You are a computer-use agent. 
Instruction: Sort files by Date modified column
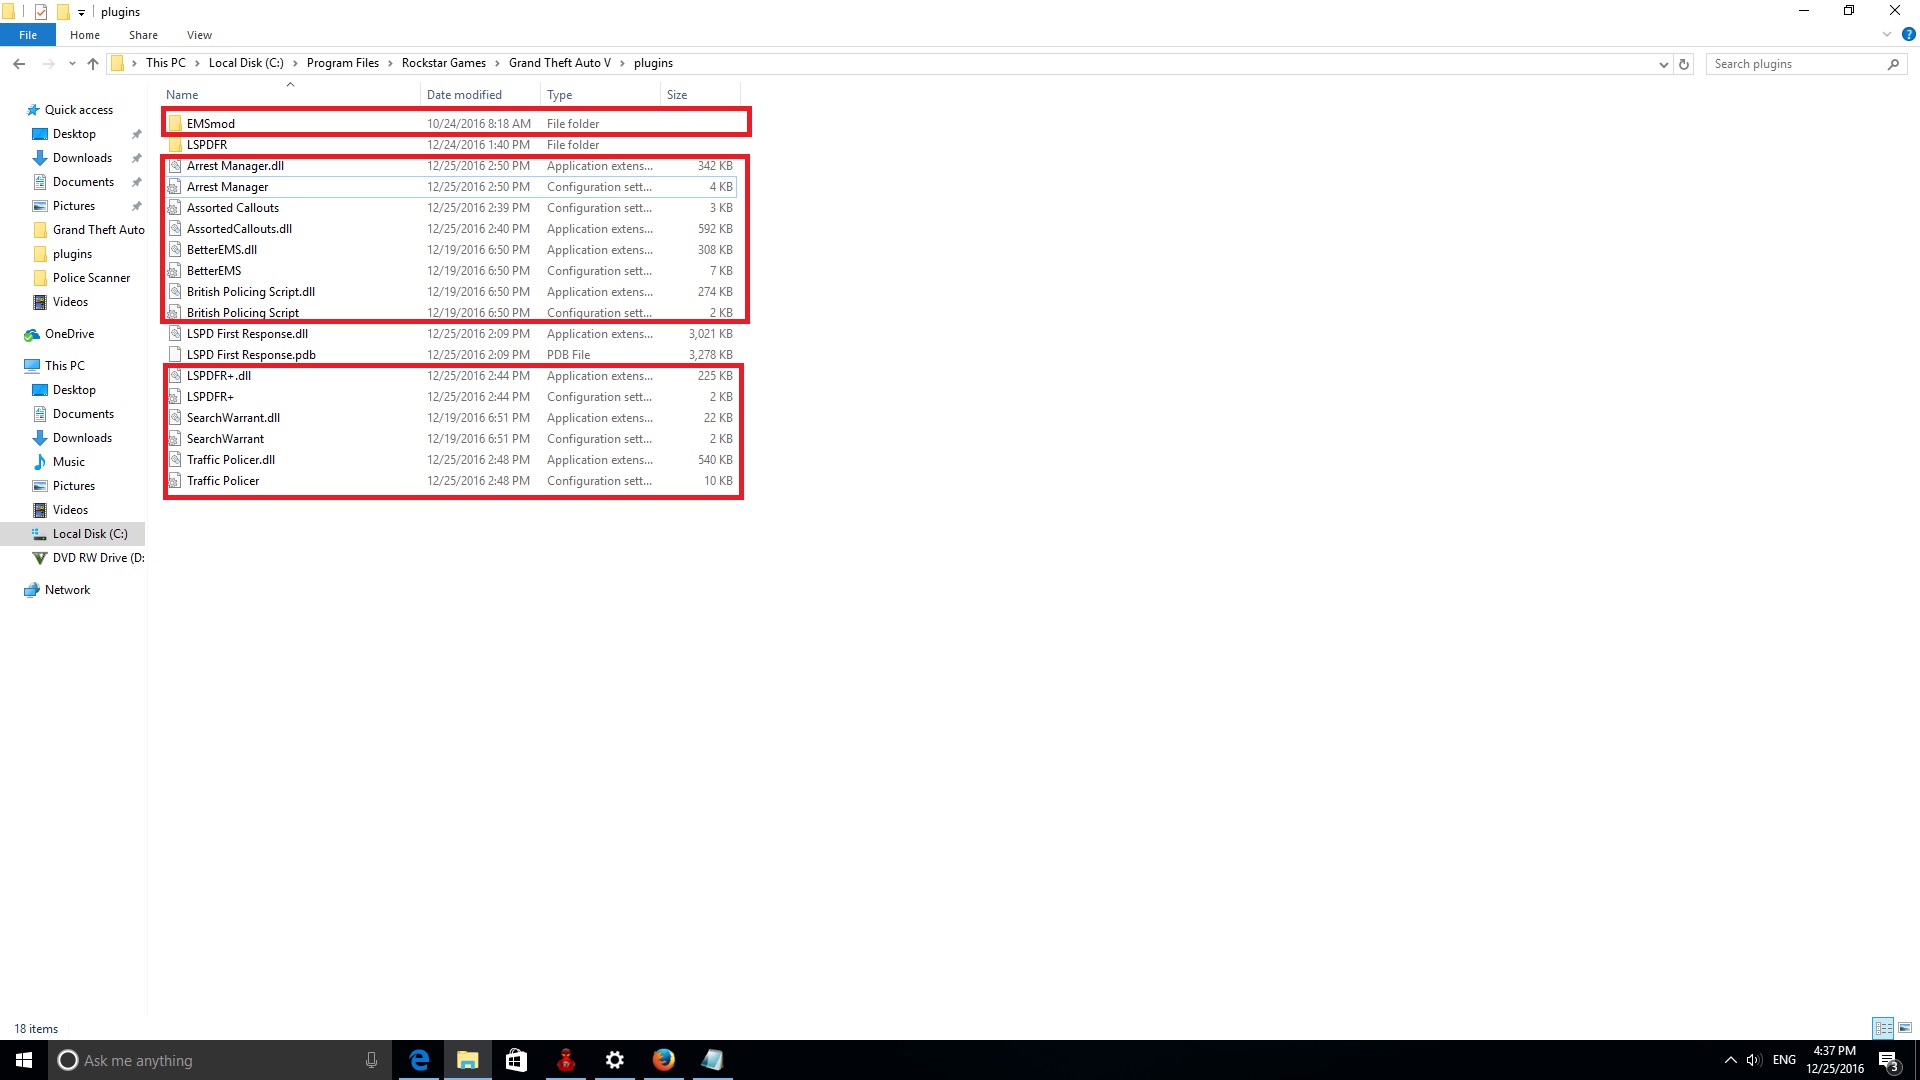point(464,95)
